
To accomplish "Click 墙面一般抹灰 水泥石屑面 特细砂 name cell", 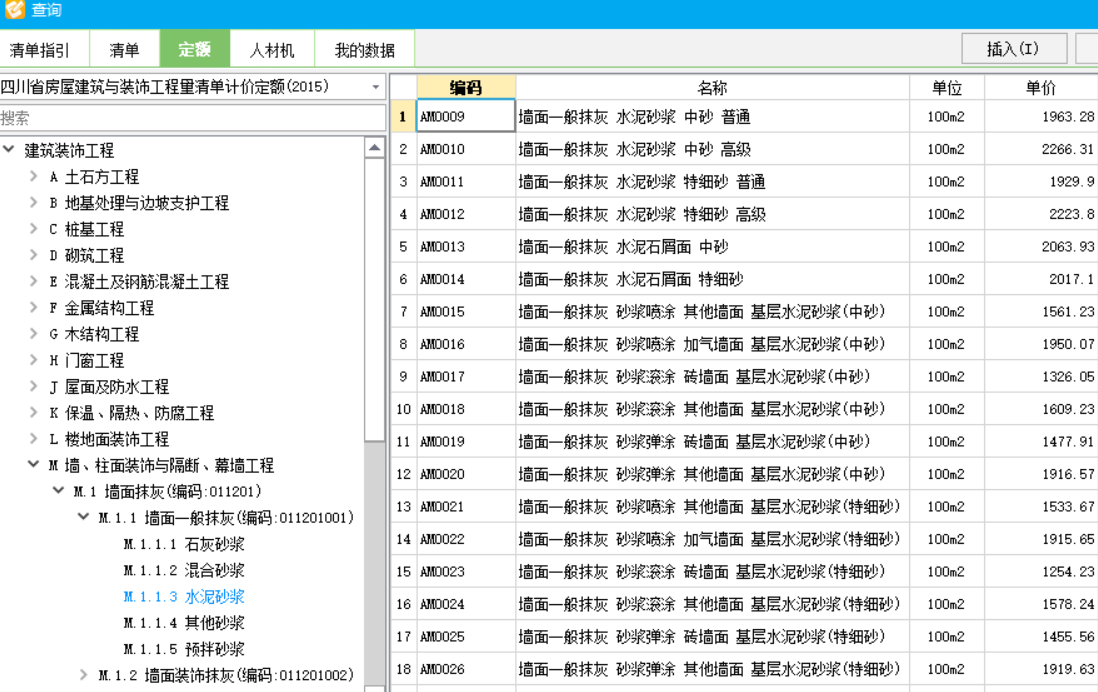I will 712,279.
